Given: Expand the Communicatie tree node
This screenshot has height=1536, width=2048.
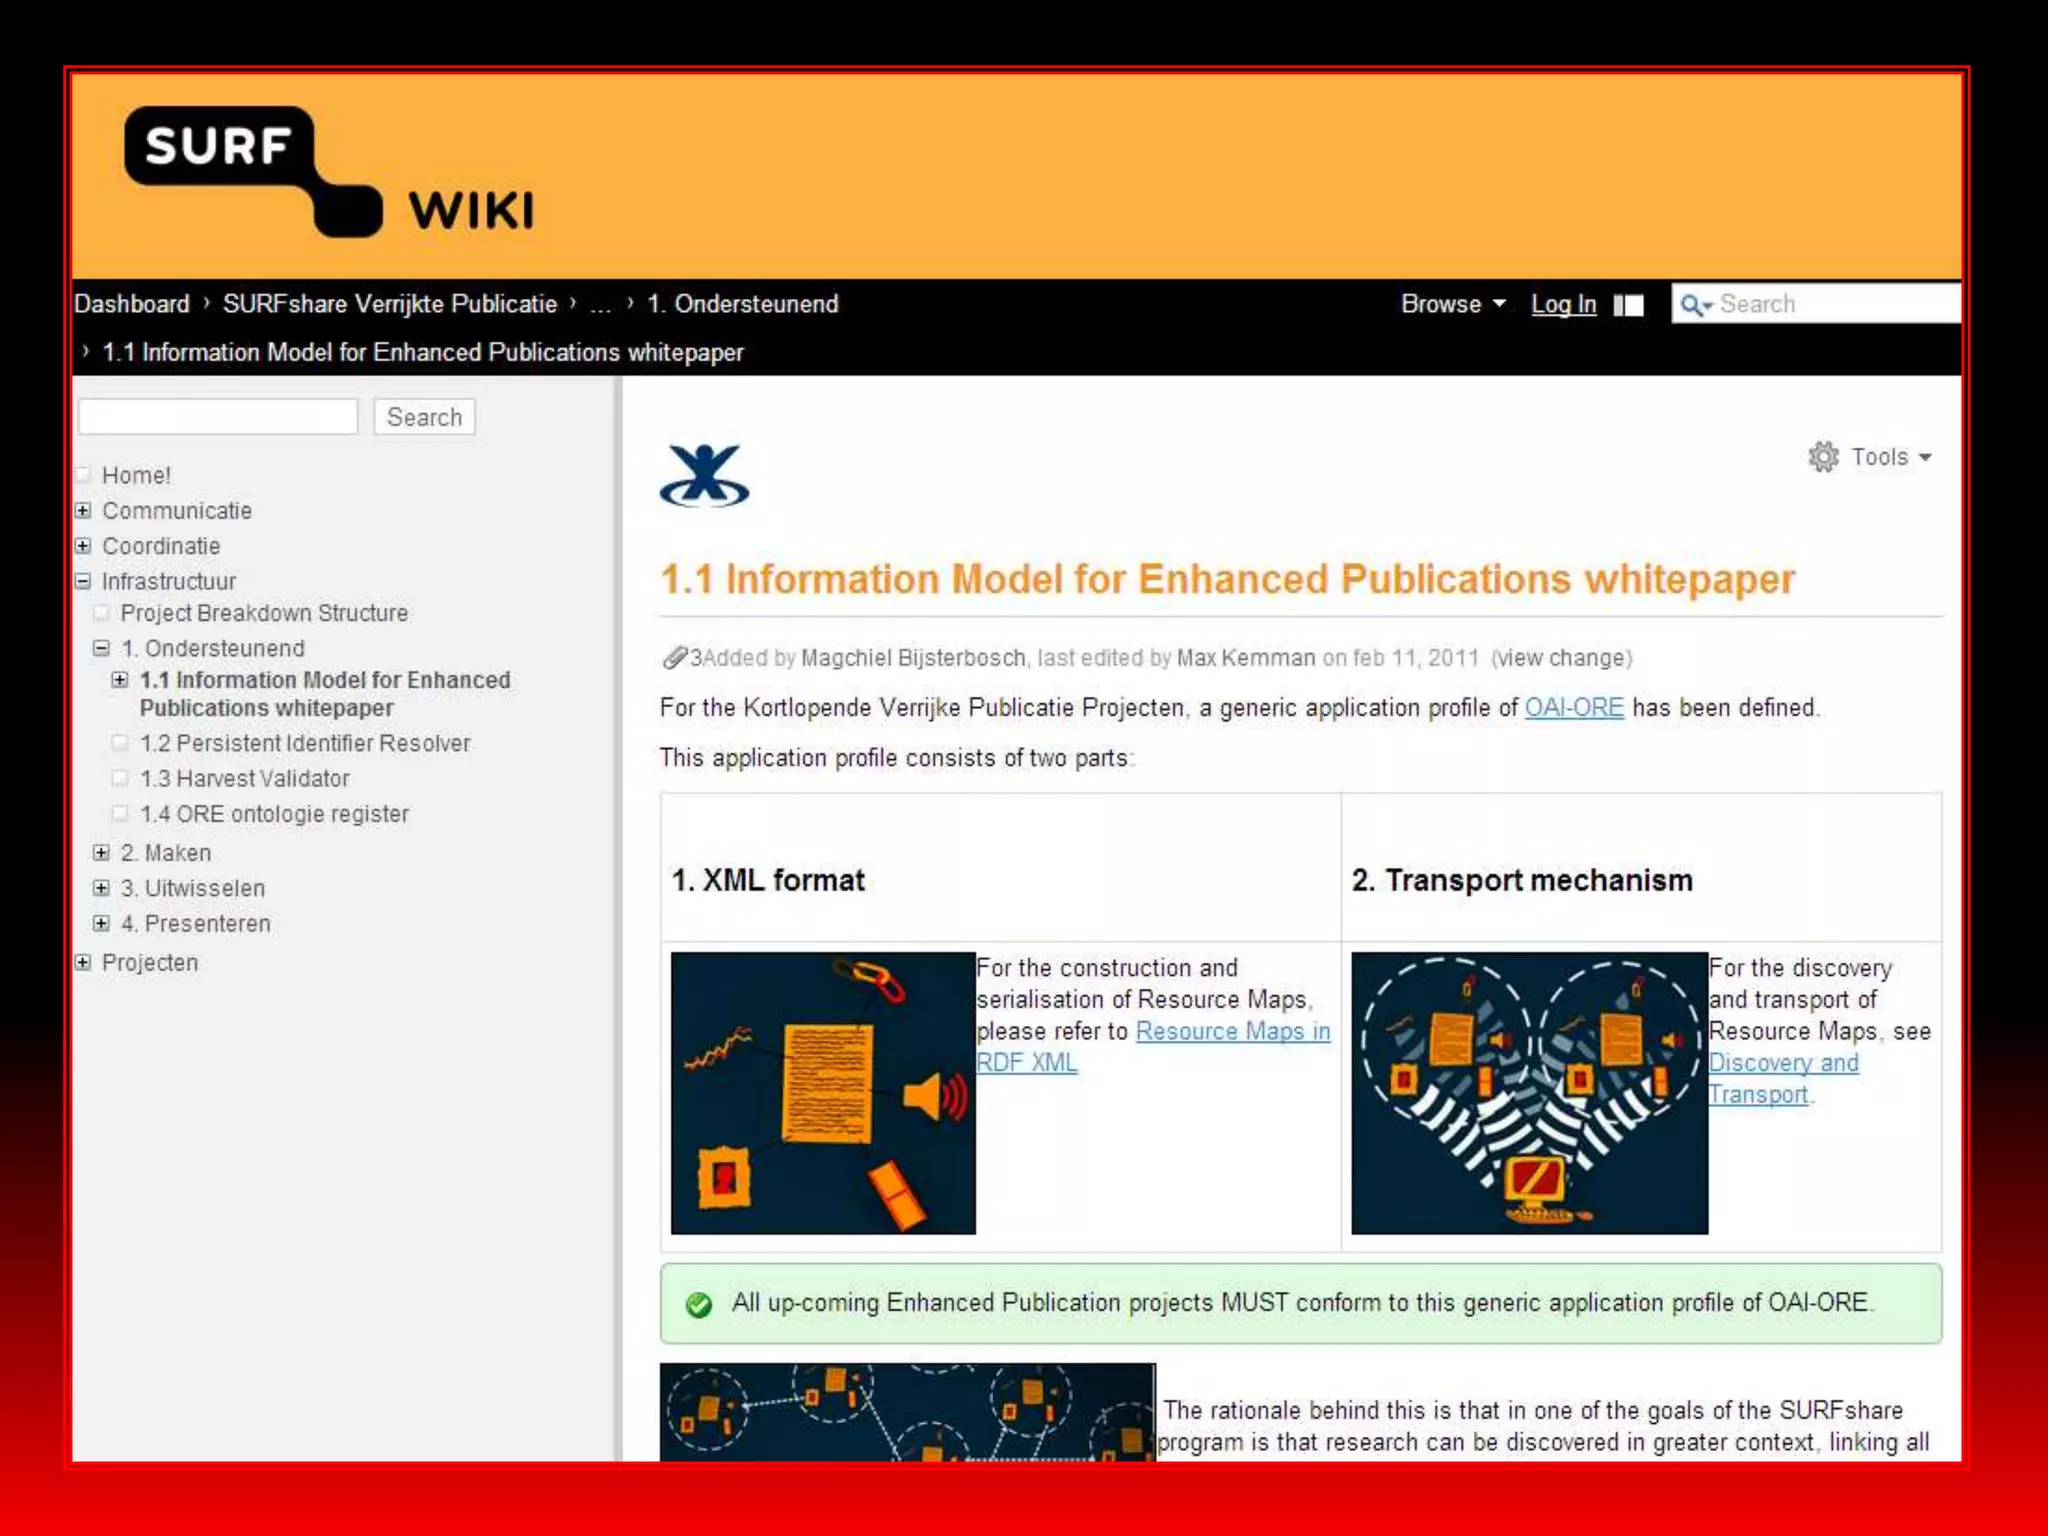Looking at the screenshot, I should (84, 511).
